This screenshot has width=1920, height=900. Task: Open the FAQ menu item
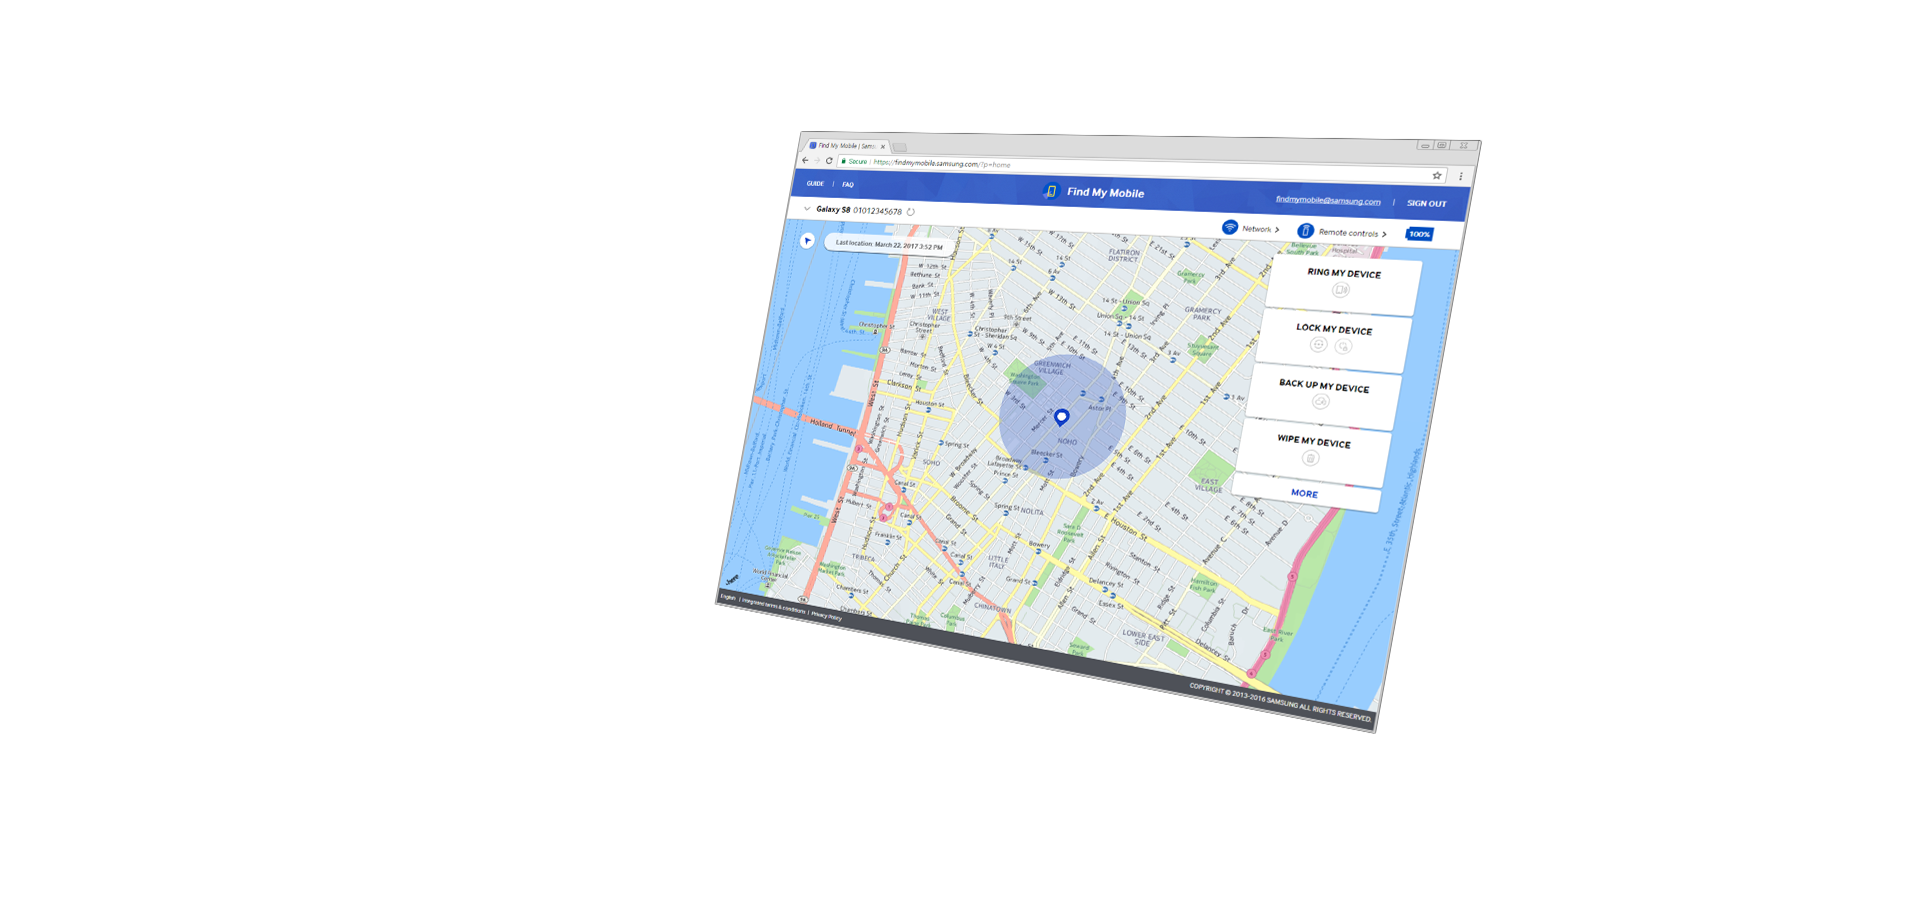[848, 185]
